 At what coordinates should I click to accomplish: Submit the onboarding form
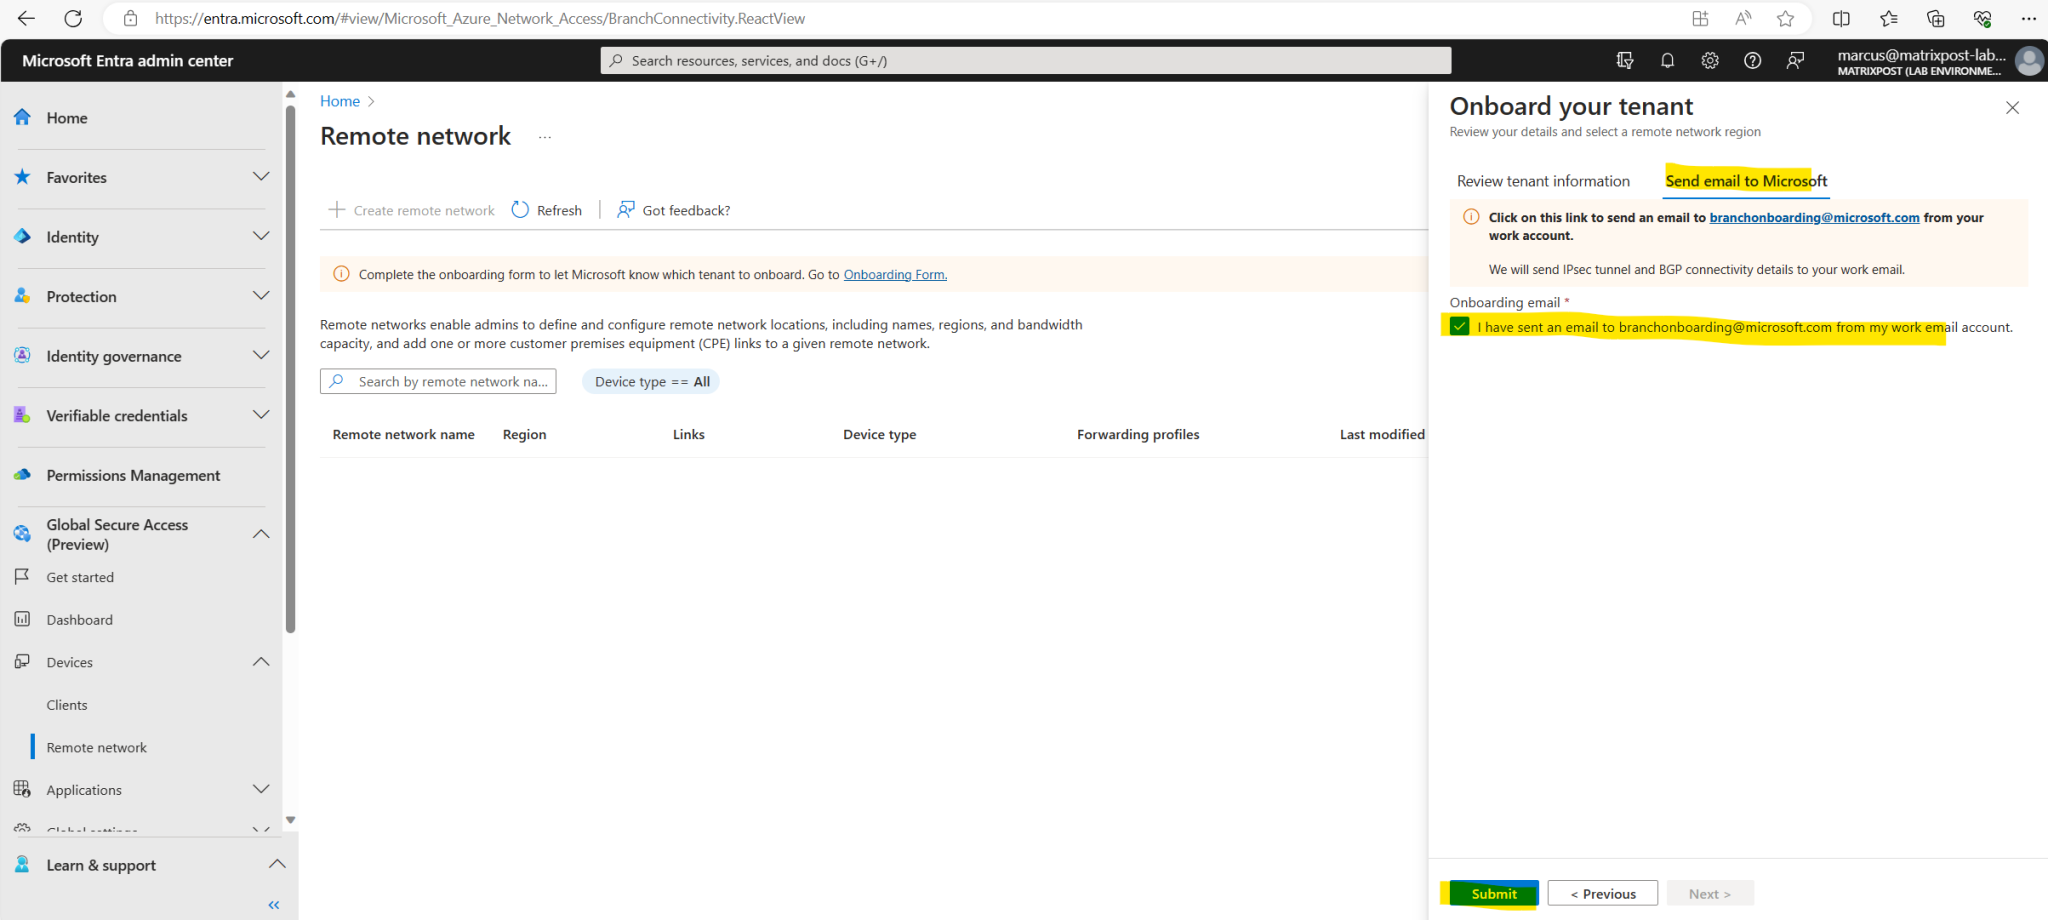(x=1492, y=893)
